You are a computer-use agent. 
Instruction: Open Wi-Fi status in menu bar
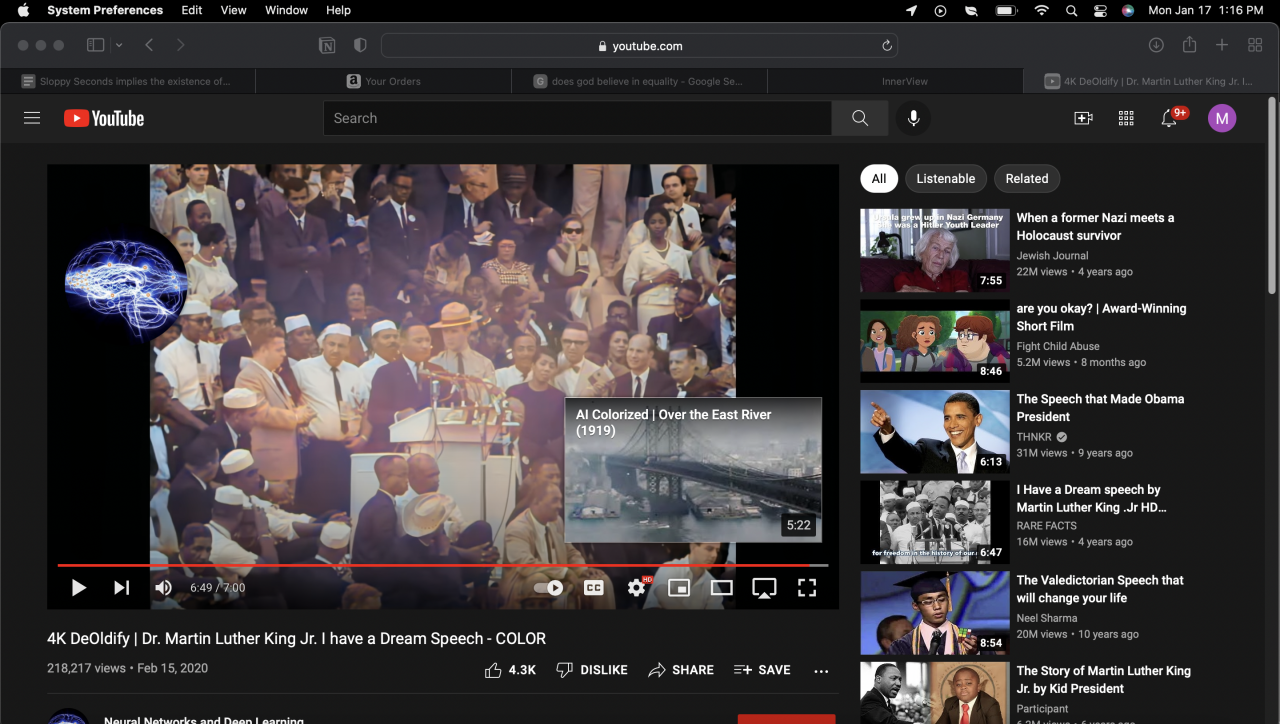point(1042,10)
